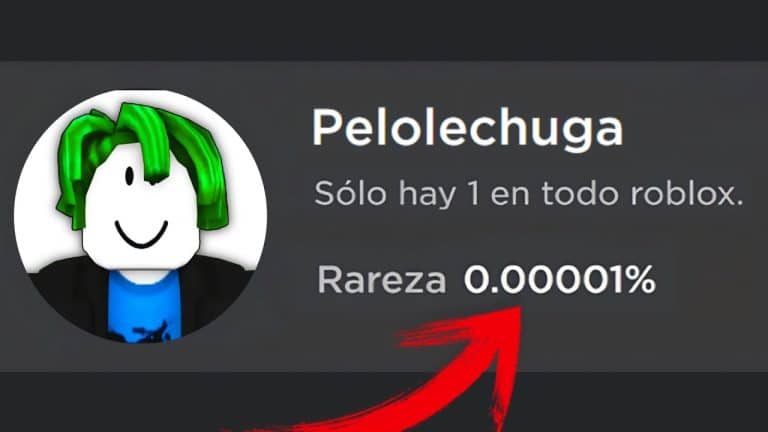Click the word 'roblox.' in the description
The width and height of the screenshot is (768, 432).
[687, 193]
